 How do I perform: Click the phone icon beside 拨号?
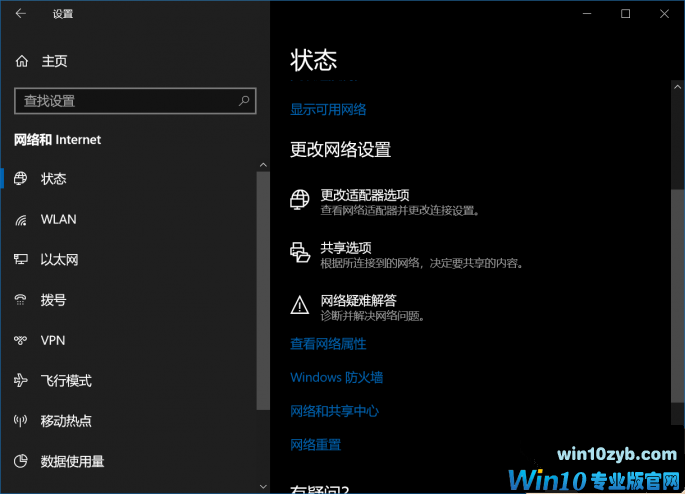pos(21,300)
